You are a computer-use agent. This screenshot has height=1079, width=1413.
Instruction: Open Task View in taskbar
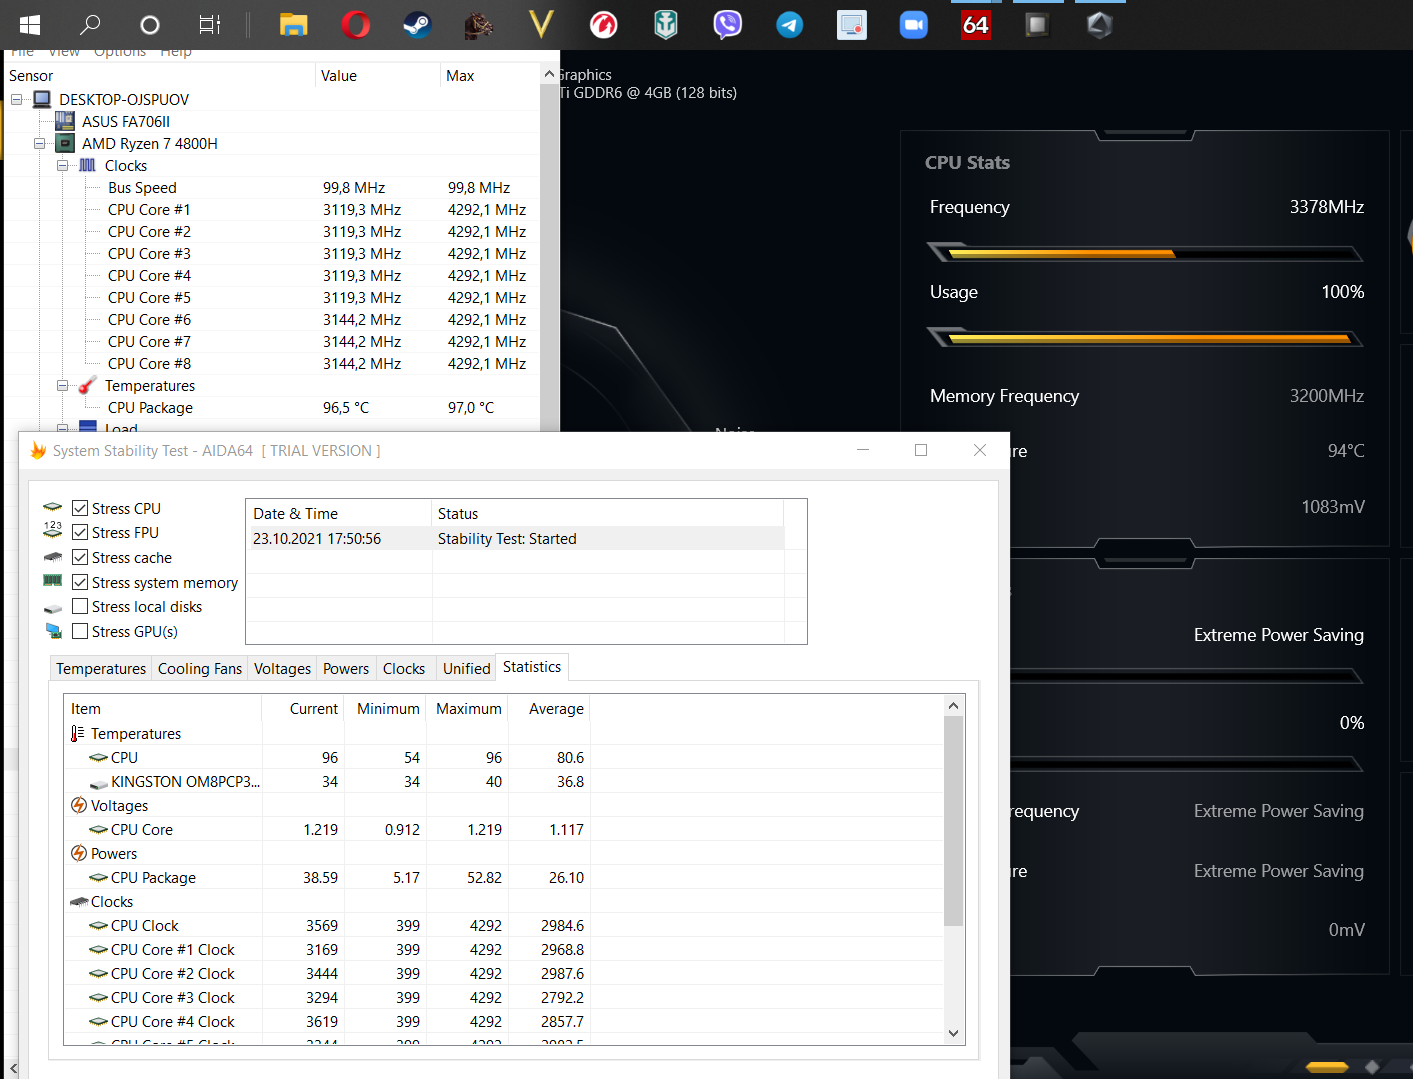pos(210,25)
